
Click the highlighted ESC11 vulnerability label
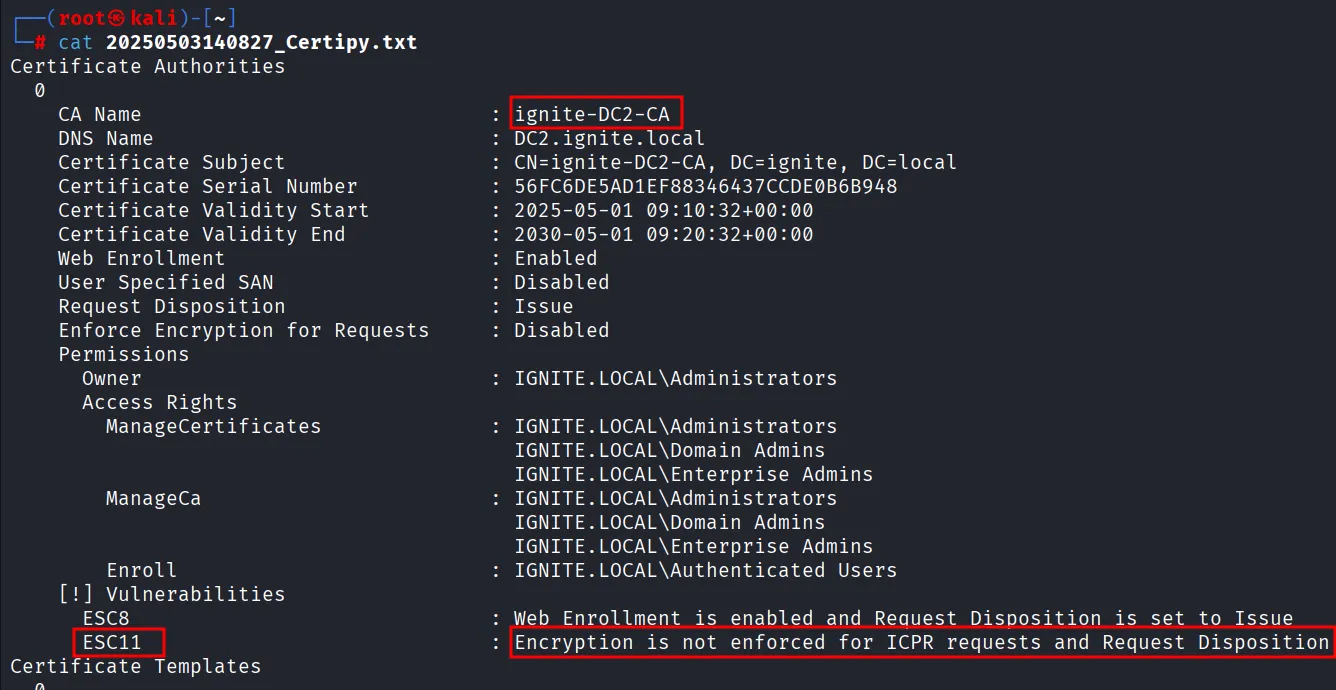pyautogui.click(x=119, y=642)
